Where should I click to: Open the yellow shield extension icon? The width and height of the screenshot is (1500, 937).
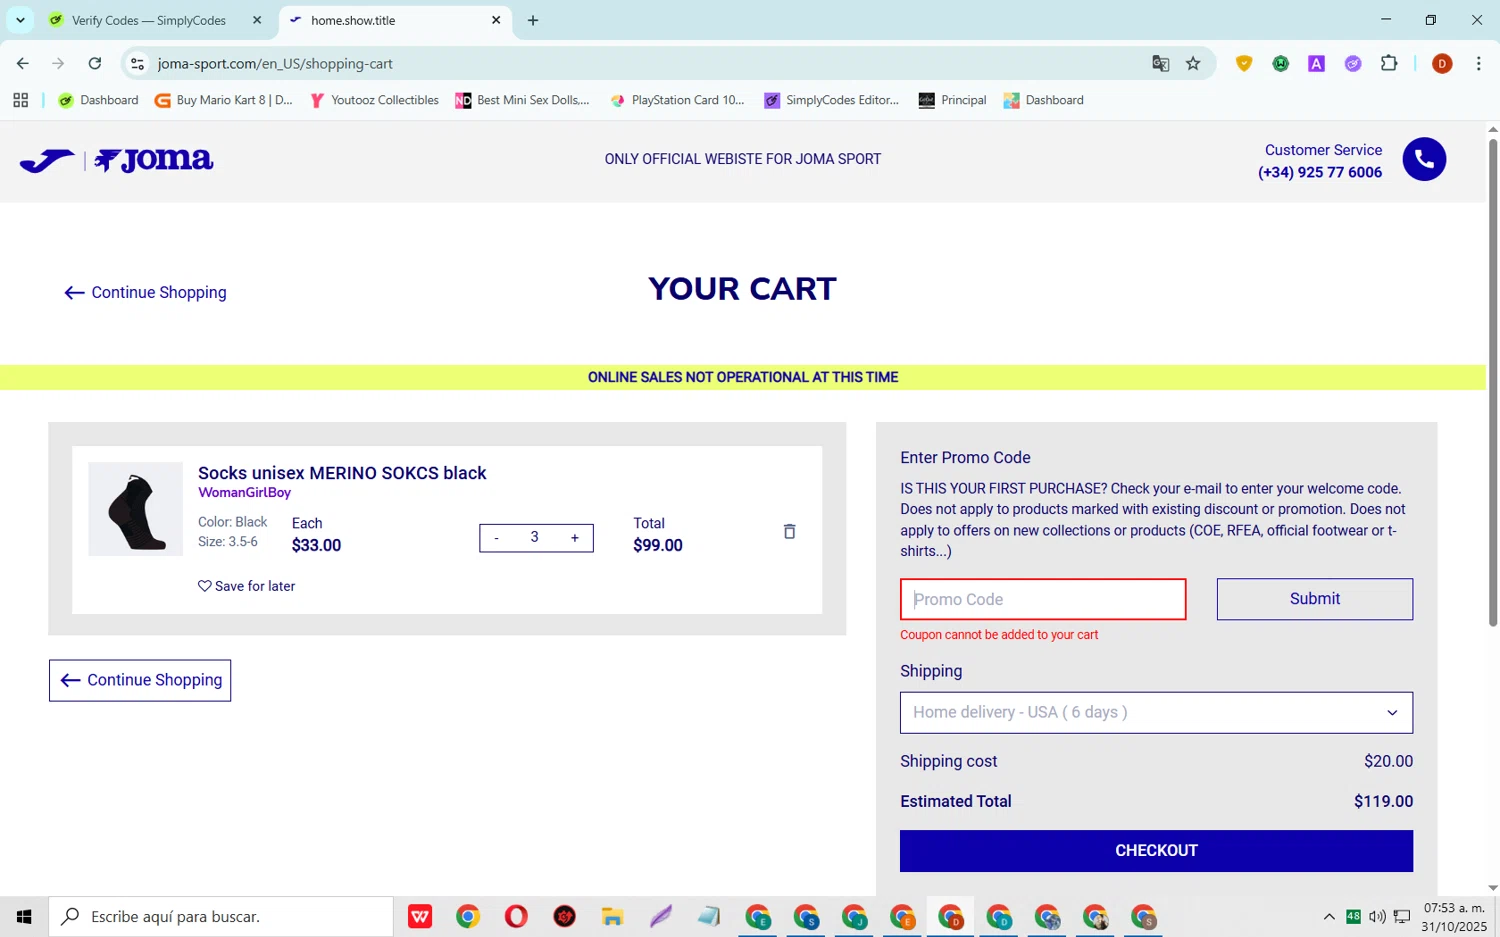pos(1244,63)
